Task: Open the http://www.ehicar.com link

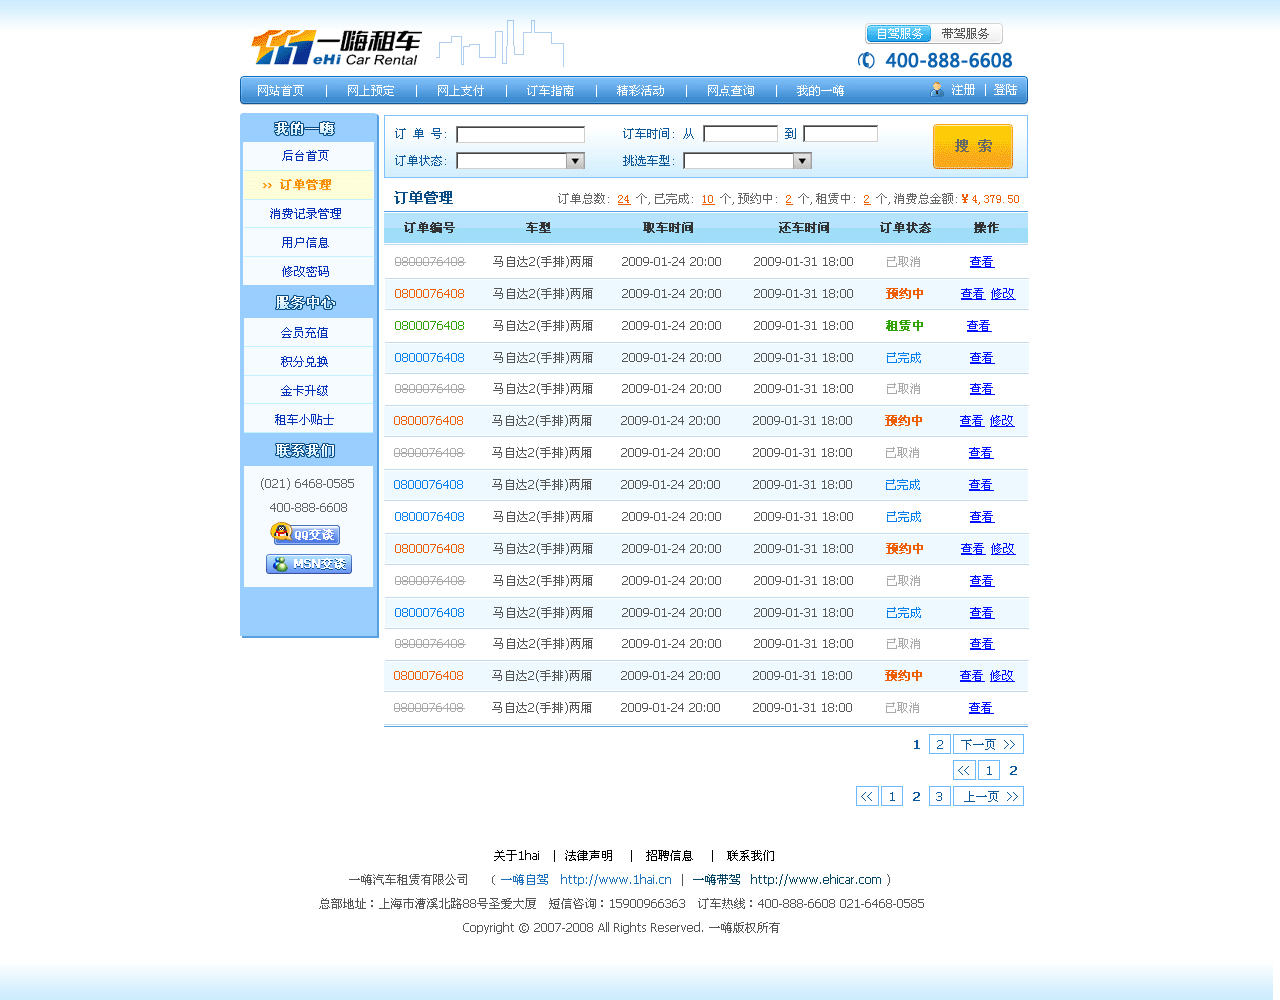Action: (x=816, y=880)
